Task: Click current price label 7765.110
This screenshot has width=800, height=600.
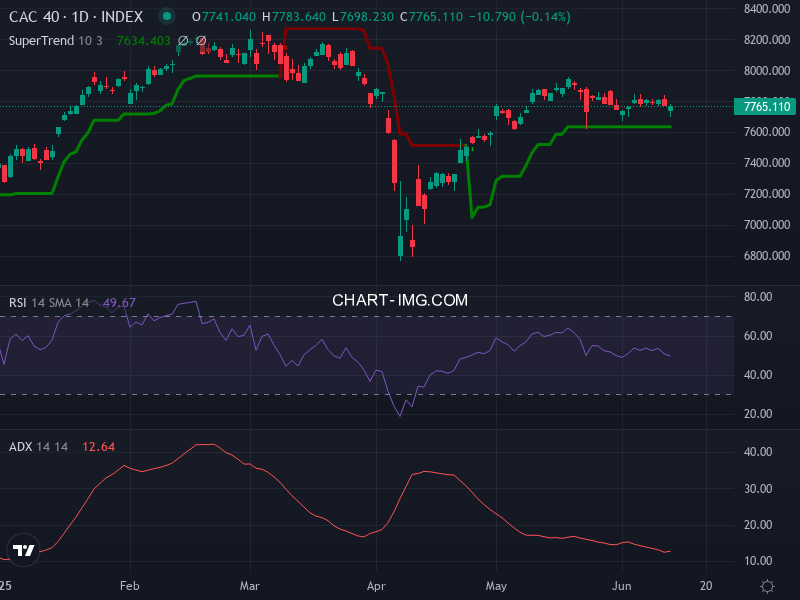Action: [x=765, y=107]
